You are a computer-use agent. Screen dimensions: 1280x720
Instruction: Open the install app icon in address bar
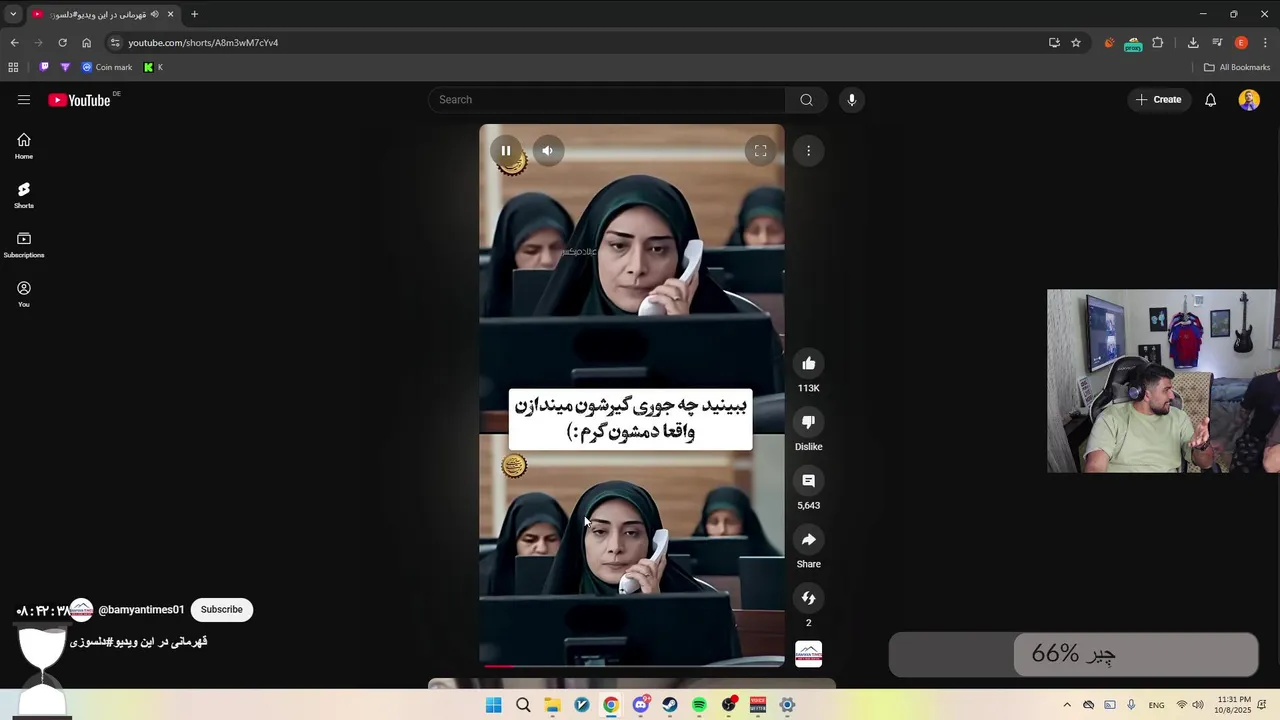[x=1054, y=43]
